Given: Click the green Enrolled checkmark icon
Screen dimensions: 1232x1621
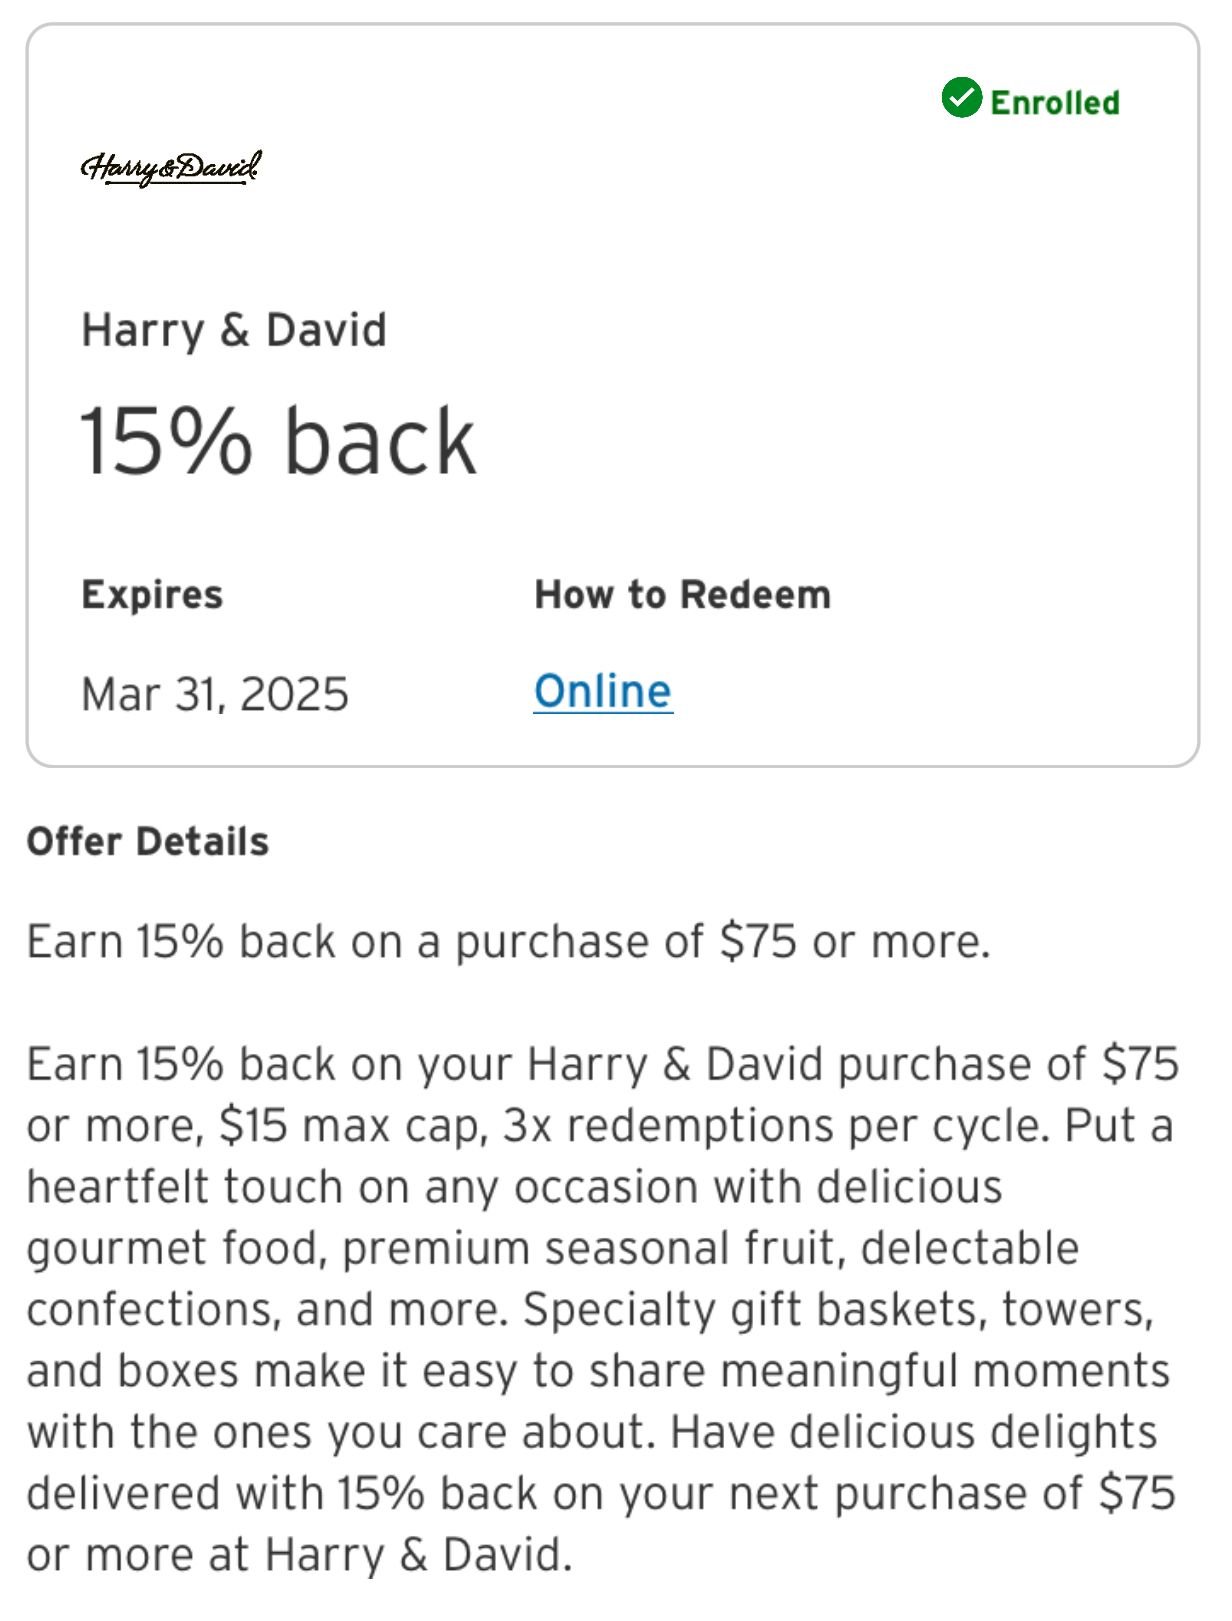Looking at the screenshot, I should coord(961,98).
